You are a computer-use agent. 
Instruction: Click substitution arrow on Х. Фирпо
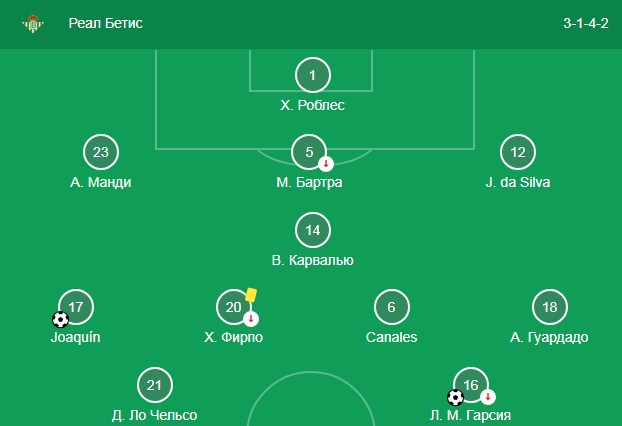251,319
